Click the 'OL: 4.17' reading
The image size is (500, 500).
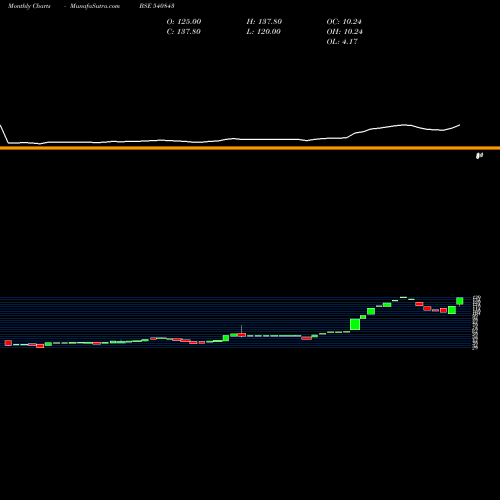click(x=342, y=42)
